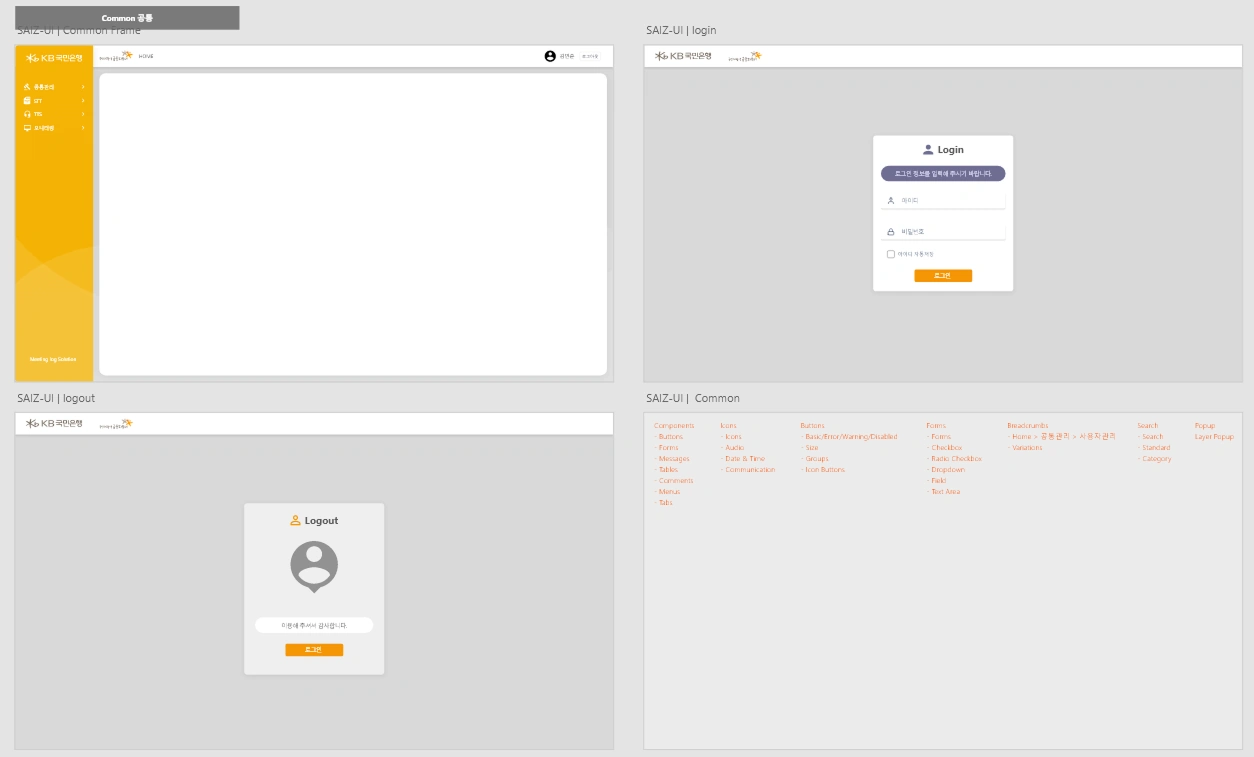Focus the password input field on login card
This screenshot has height=757, width=1254.
pyautogui.click(x=943, y=231)
